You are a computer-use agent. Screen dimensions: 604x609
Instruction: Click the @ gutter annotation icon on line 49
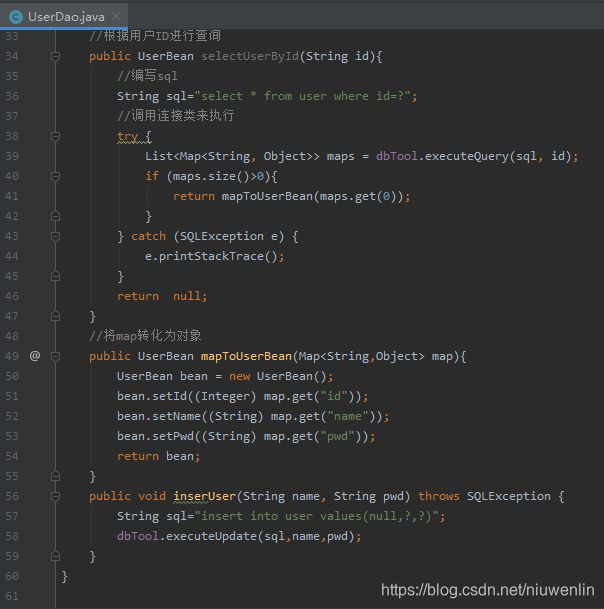pos(35,356)
